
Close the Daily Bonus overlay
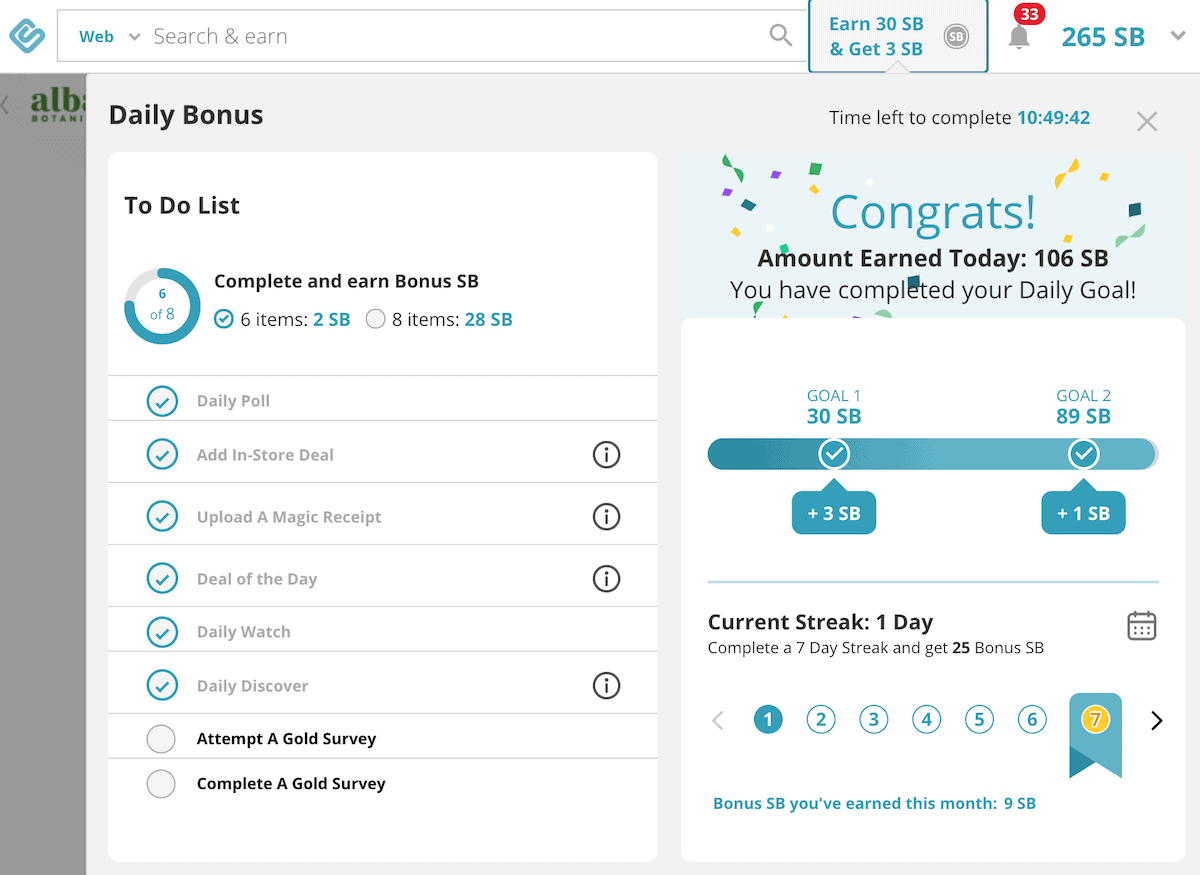[1147, 121]
